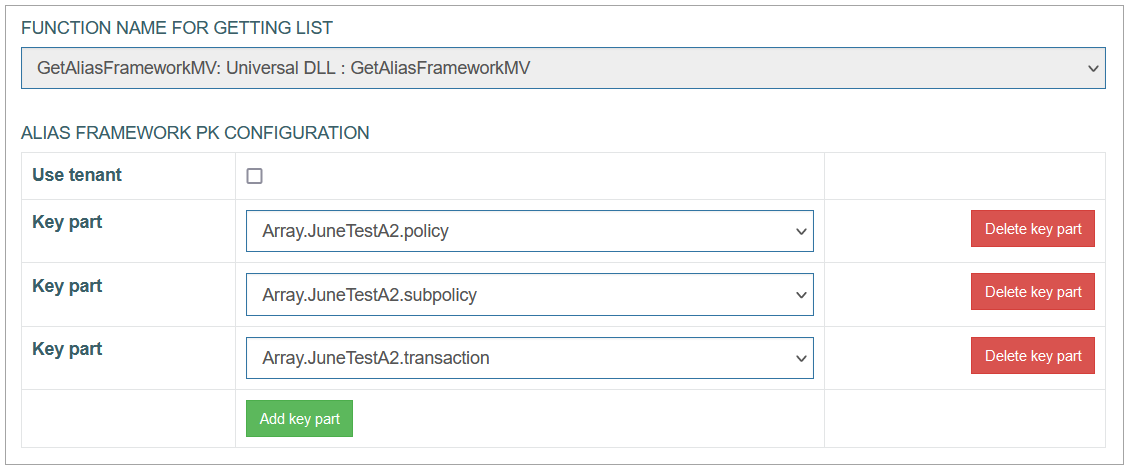
Task: Click the chevron arrow of the function name selector
Action: click(1092, 68)
